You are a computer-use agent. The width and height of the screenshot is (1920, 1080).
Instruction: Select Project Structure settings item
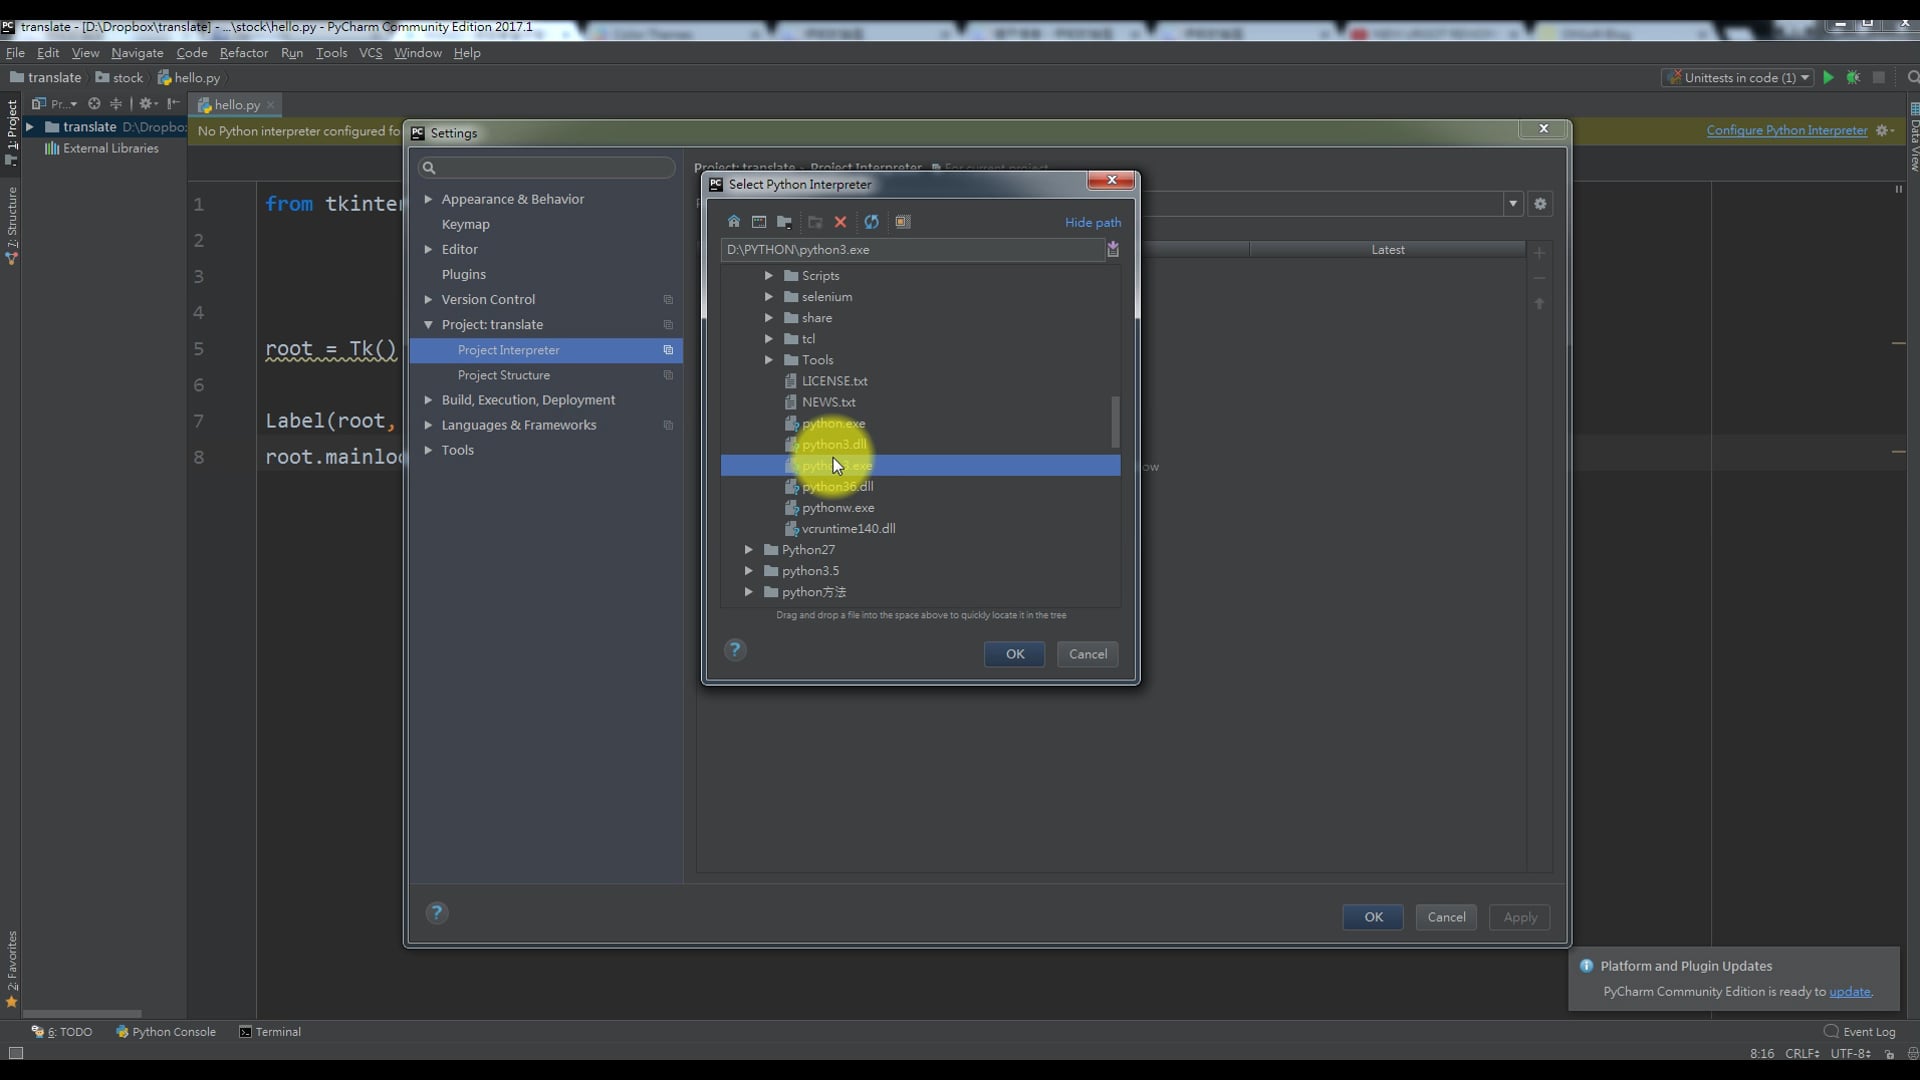coord(503,375)
